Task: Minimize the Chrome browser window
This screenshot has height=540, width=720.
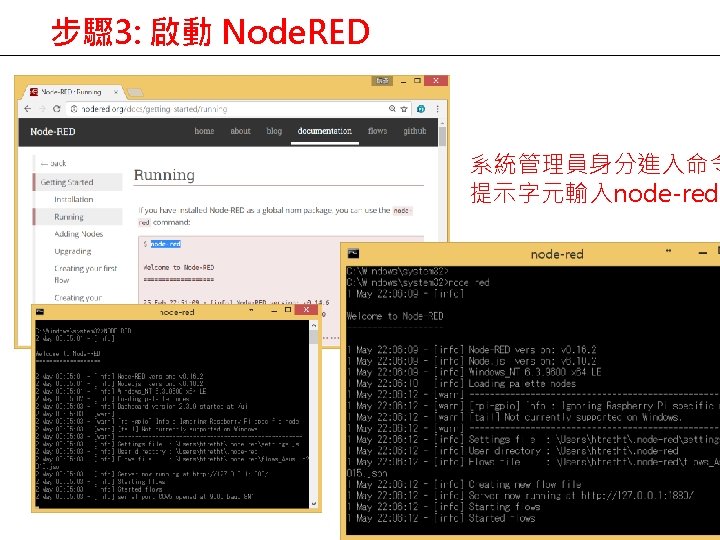Action: tap(403, 81)
